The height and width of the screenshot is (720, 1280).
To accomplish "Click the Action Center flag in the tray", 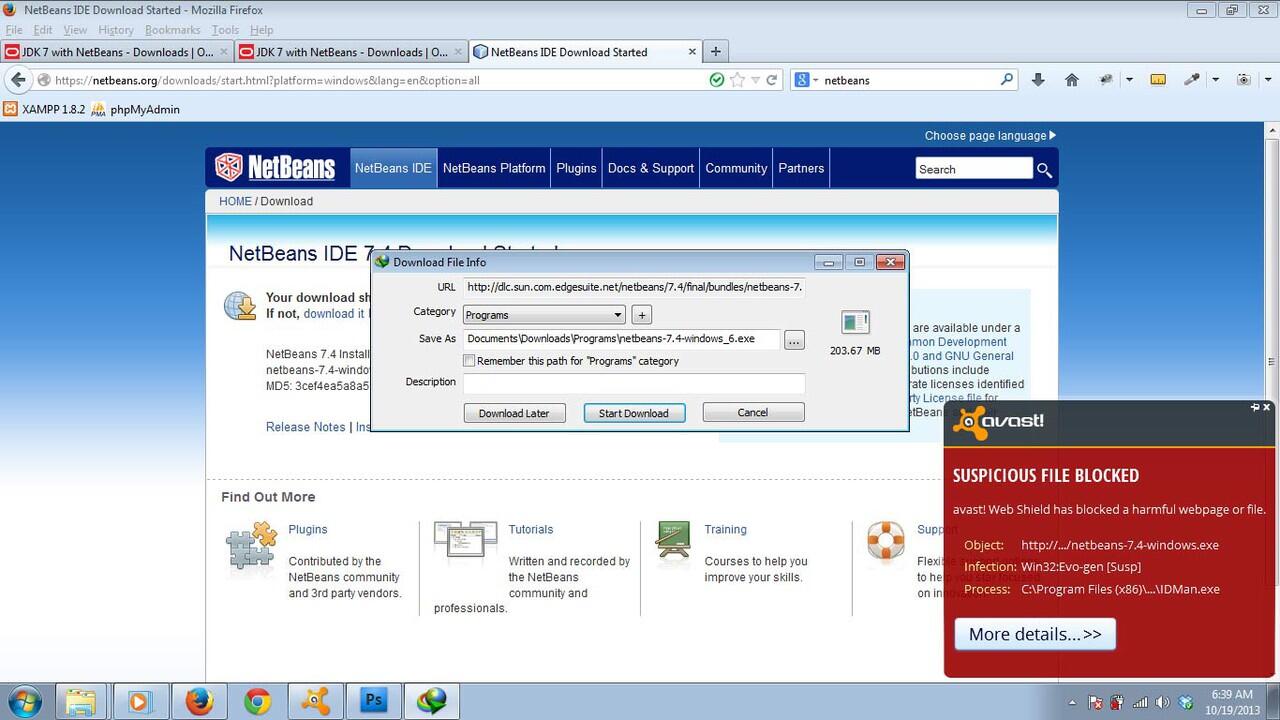I will [x=1097, y=702].
